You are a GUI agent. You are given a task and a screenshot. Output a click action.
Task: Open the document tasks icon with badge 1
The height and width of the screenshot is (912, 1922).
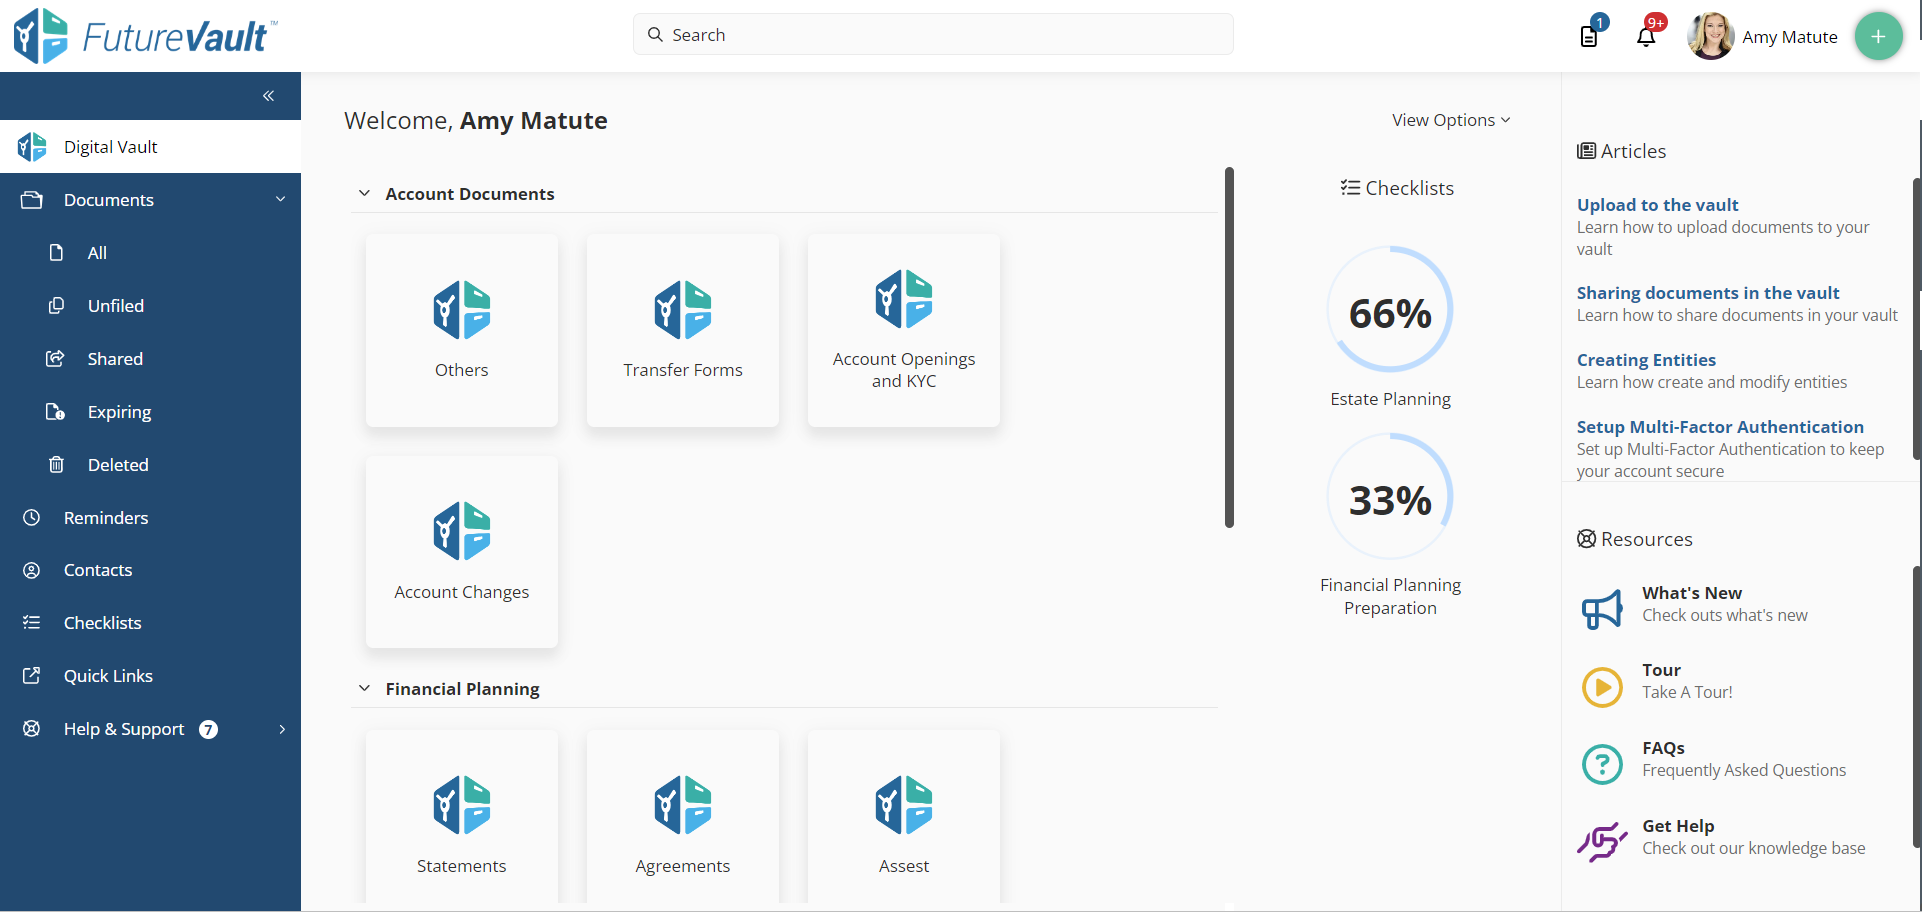click(1589, 36)
